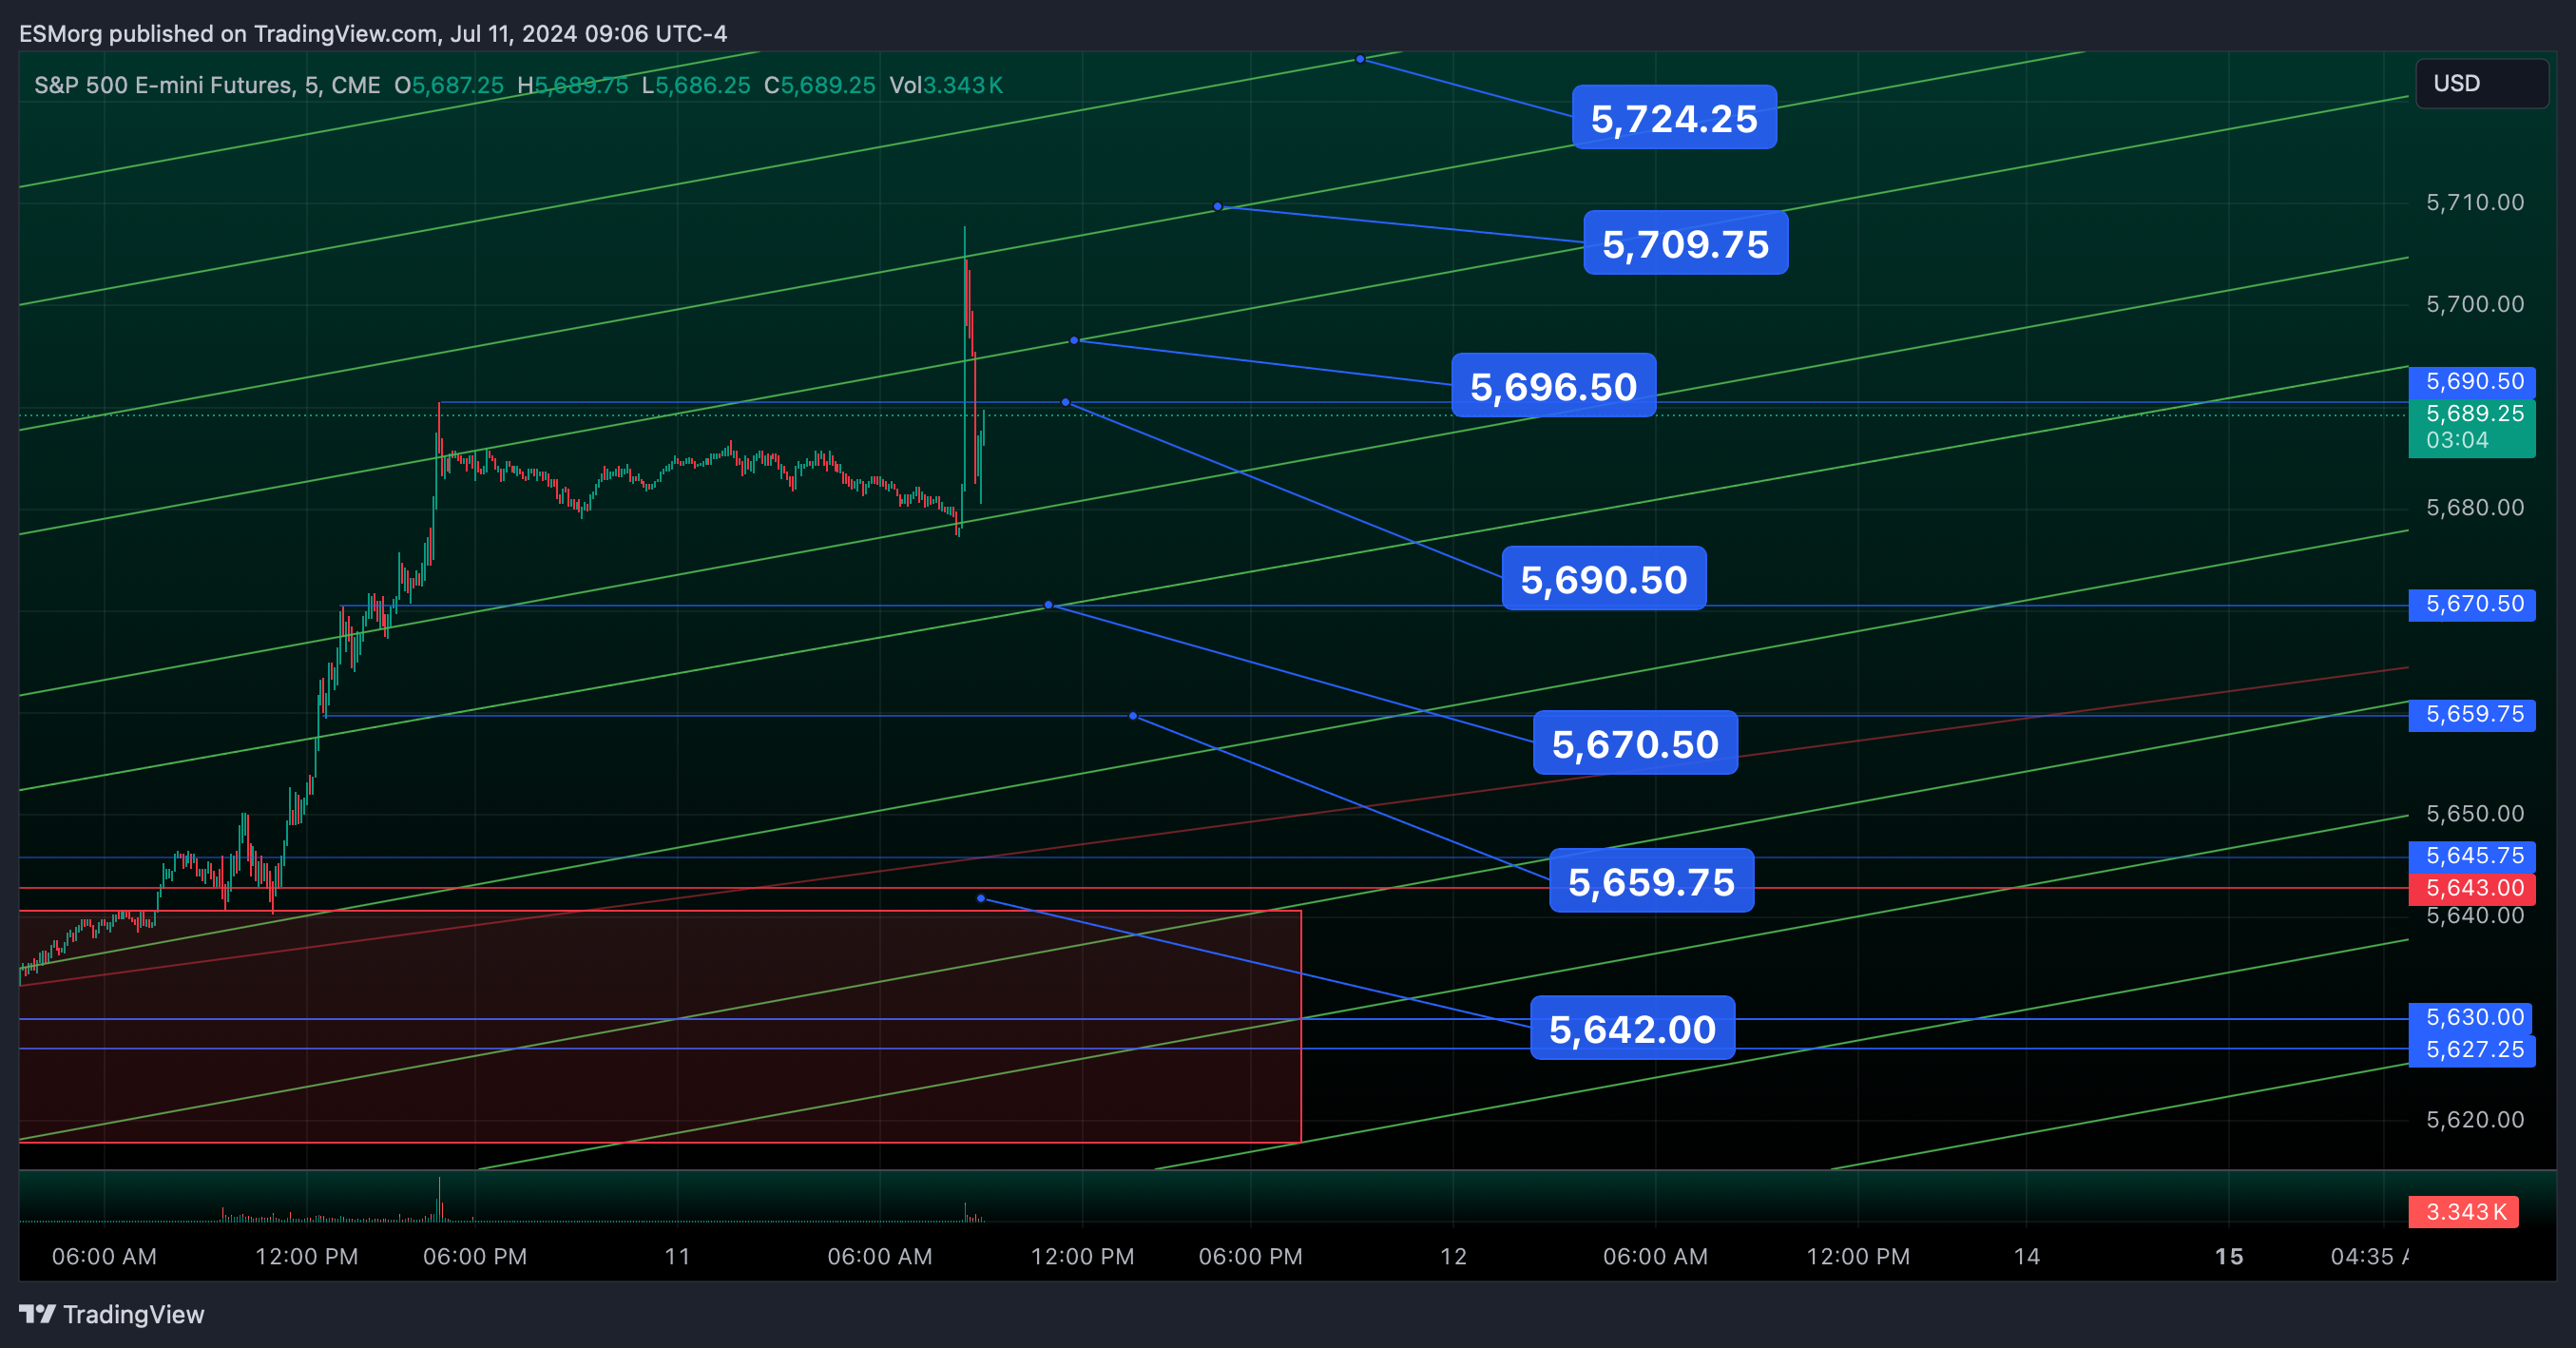Click the S&P 500 E-mini Futures symbol title
2576x1348 pixels.
click(207, 85)
